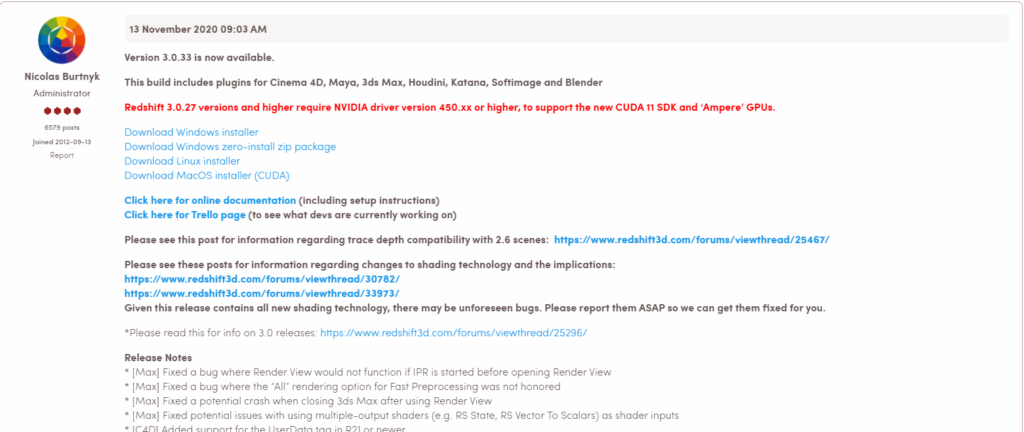
Task: Open the viewthread/30782 forum link
Action: 262,279
